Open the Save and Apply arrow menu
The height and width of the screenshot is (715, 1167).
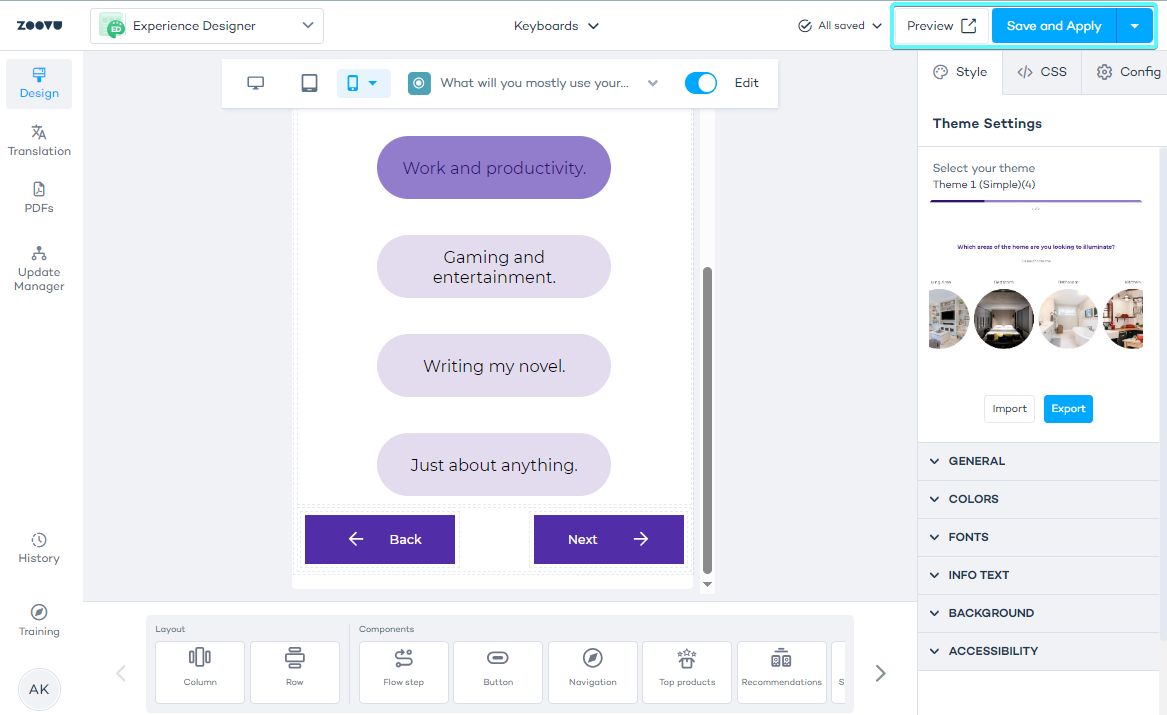coord(1134,26)
